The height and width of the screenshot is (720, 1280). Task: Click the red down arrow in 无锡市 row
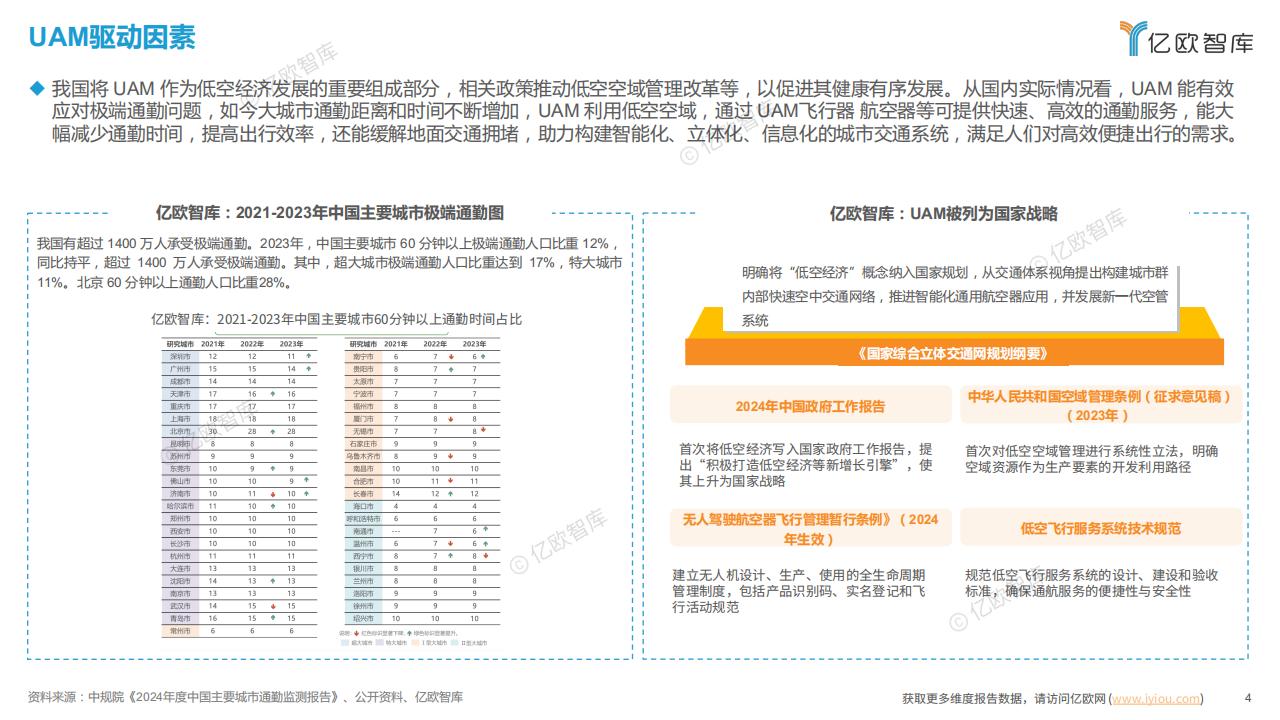[484, 430]
